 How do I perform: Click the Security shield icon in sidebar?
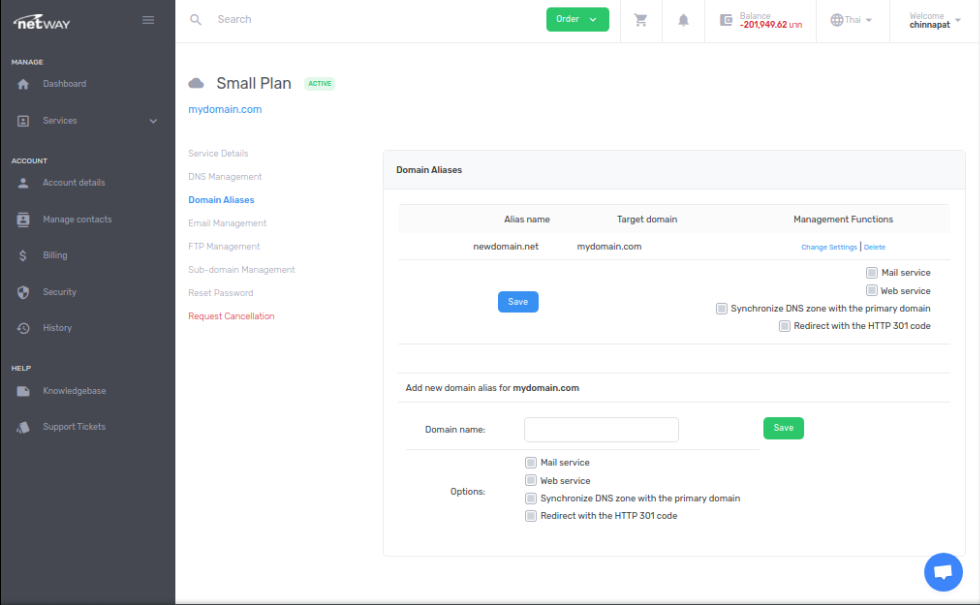23,292
